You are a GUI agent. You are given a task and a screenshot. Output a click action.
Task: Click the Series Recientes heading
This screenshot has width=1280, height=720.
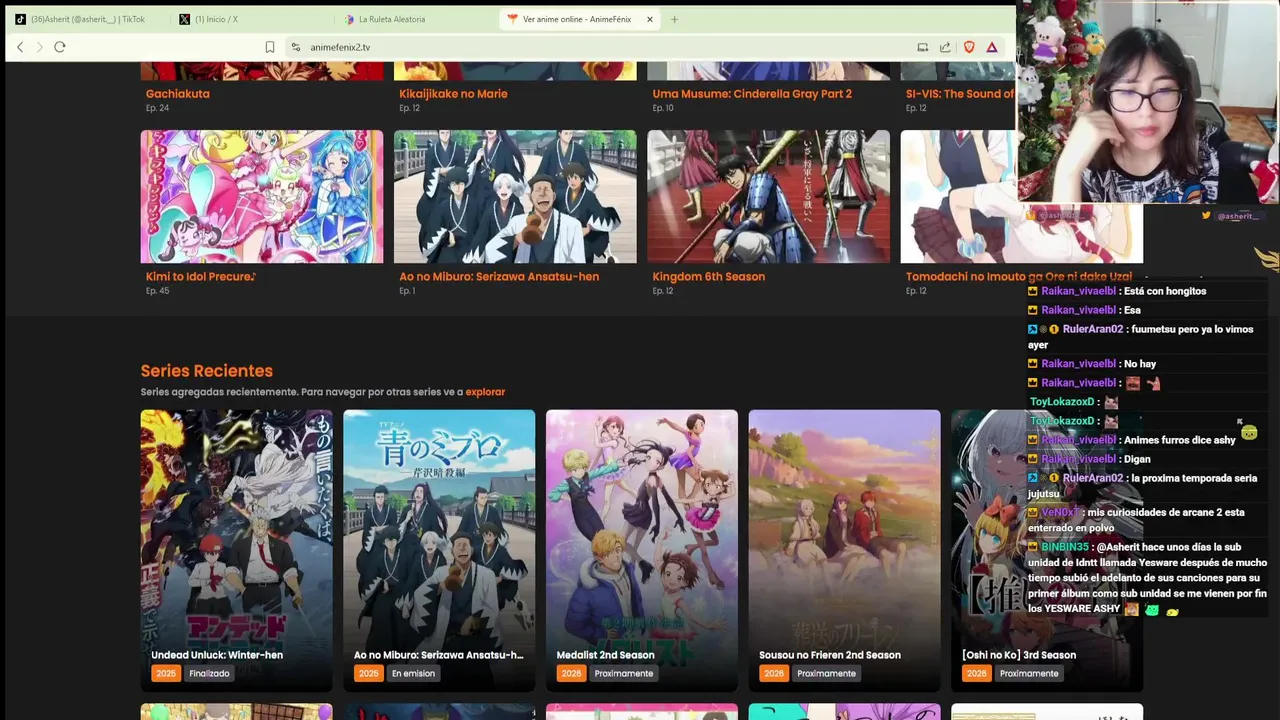(x=207, y=371)
